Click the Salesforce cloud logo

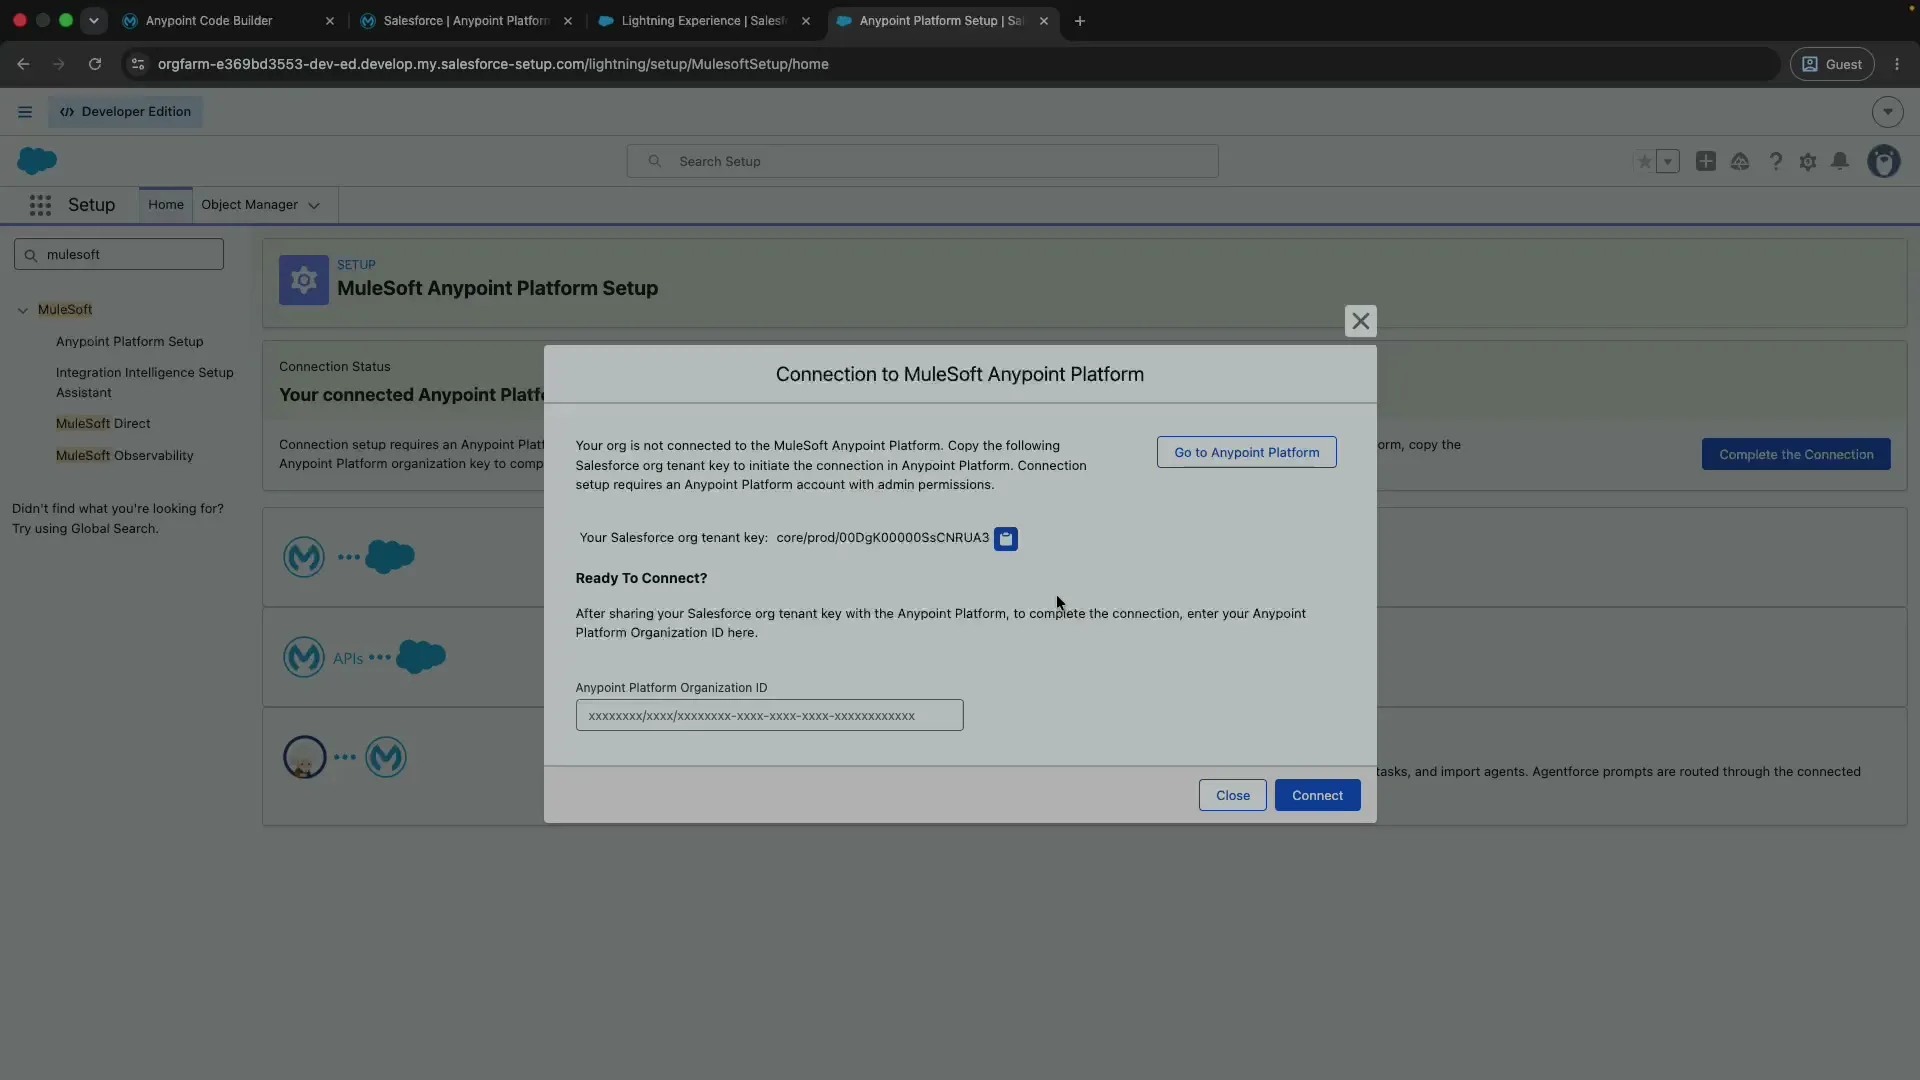click(37, 161)
